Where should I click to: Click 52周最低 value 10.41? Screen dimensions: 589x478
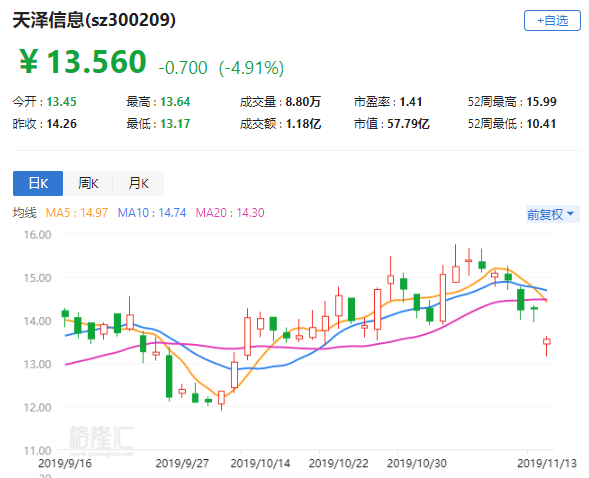[541, 124]
